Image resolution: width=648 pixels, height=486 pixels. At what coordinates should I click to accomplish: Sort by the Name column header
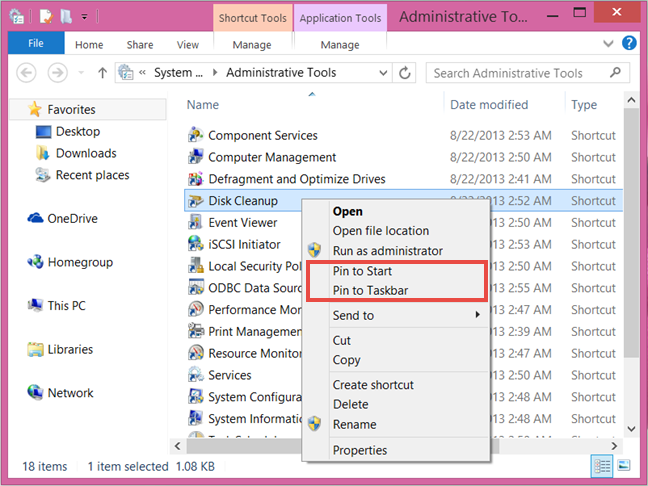point(202,105)
